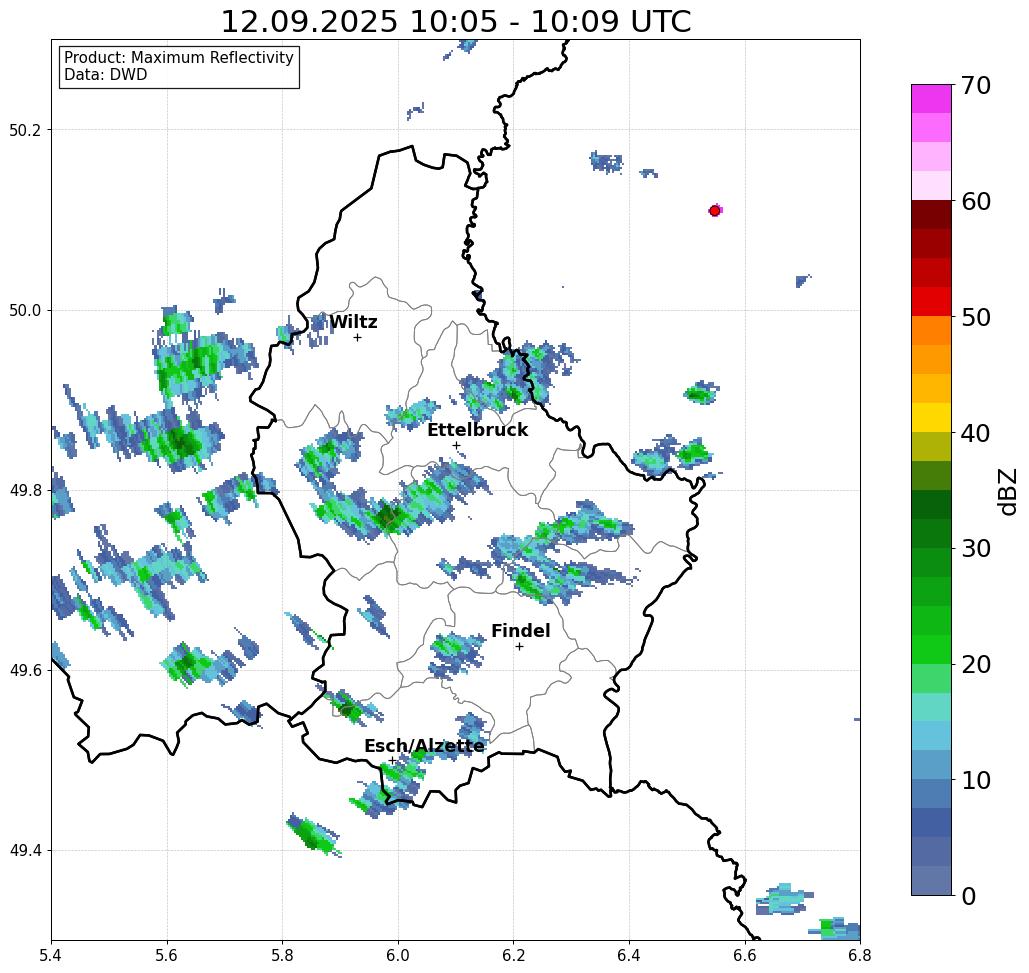1029x973 pixels.
Task: Click the red high-reflectivity dot on the map
Action: click(x=715, y=211)
